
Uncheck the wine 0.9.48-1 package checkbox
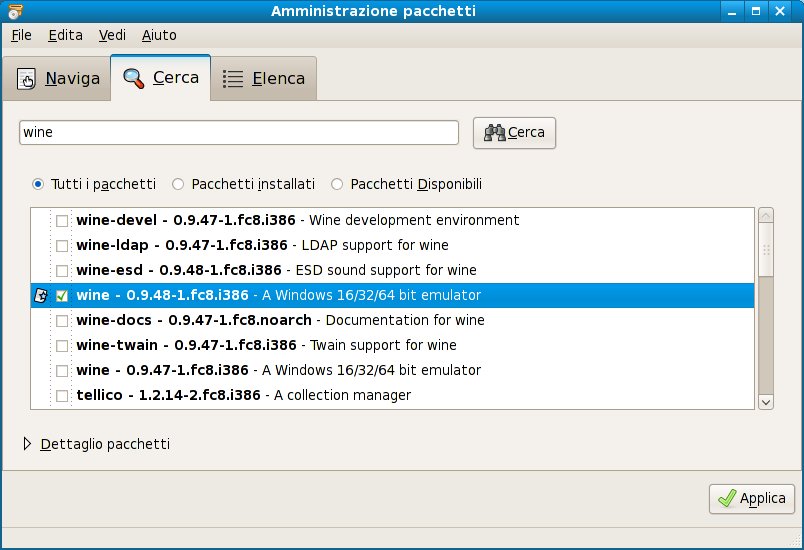62,295
